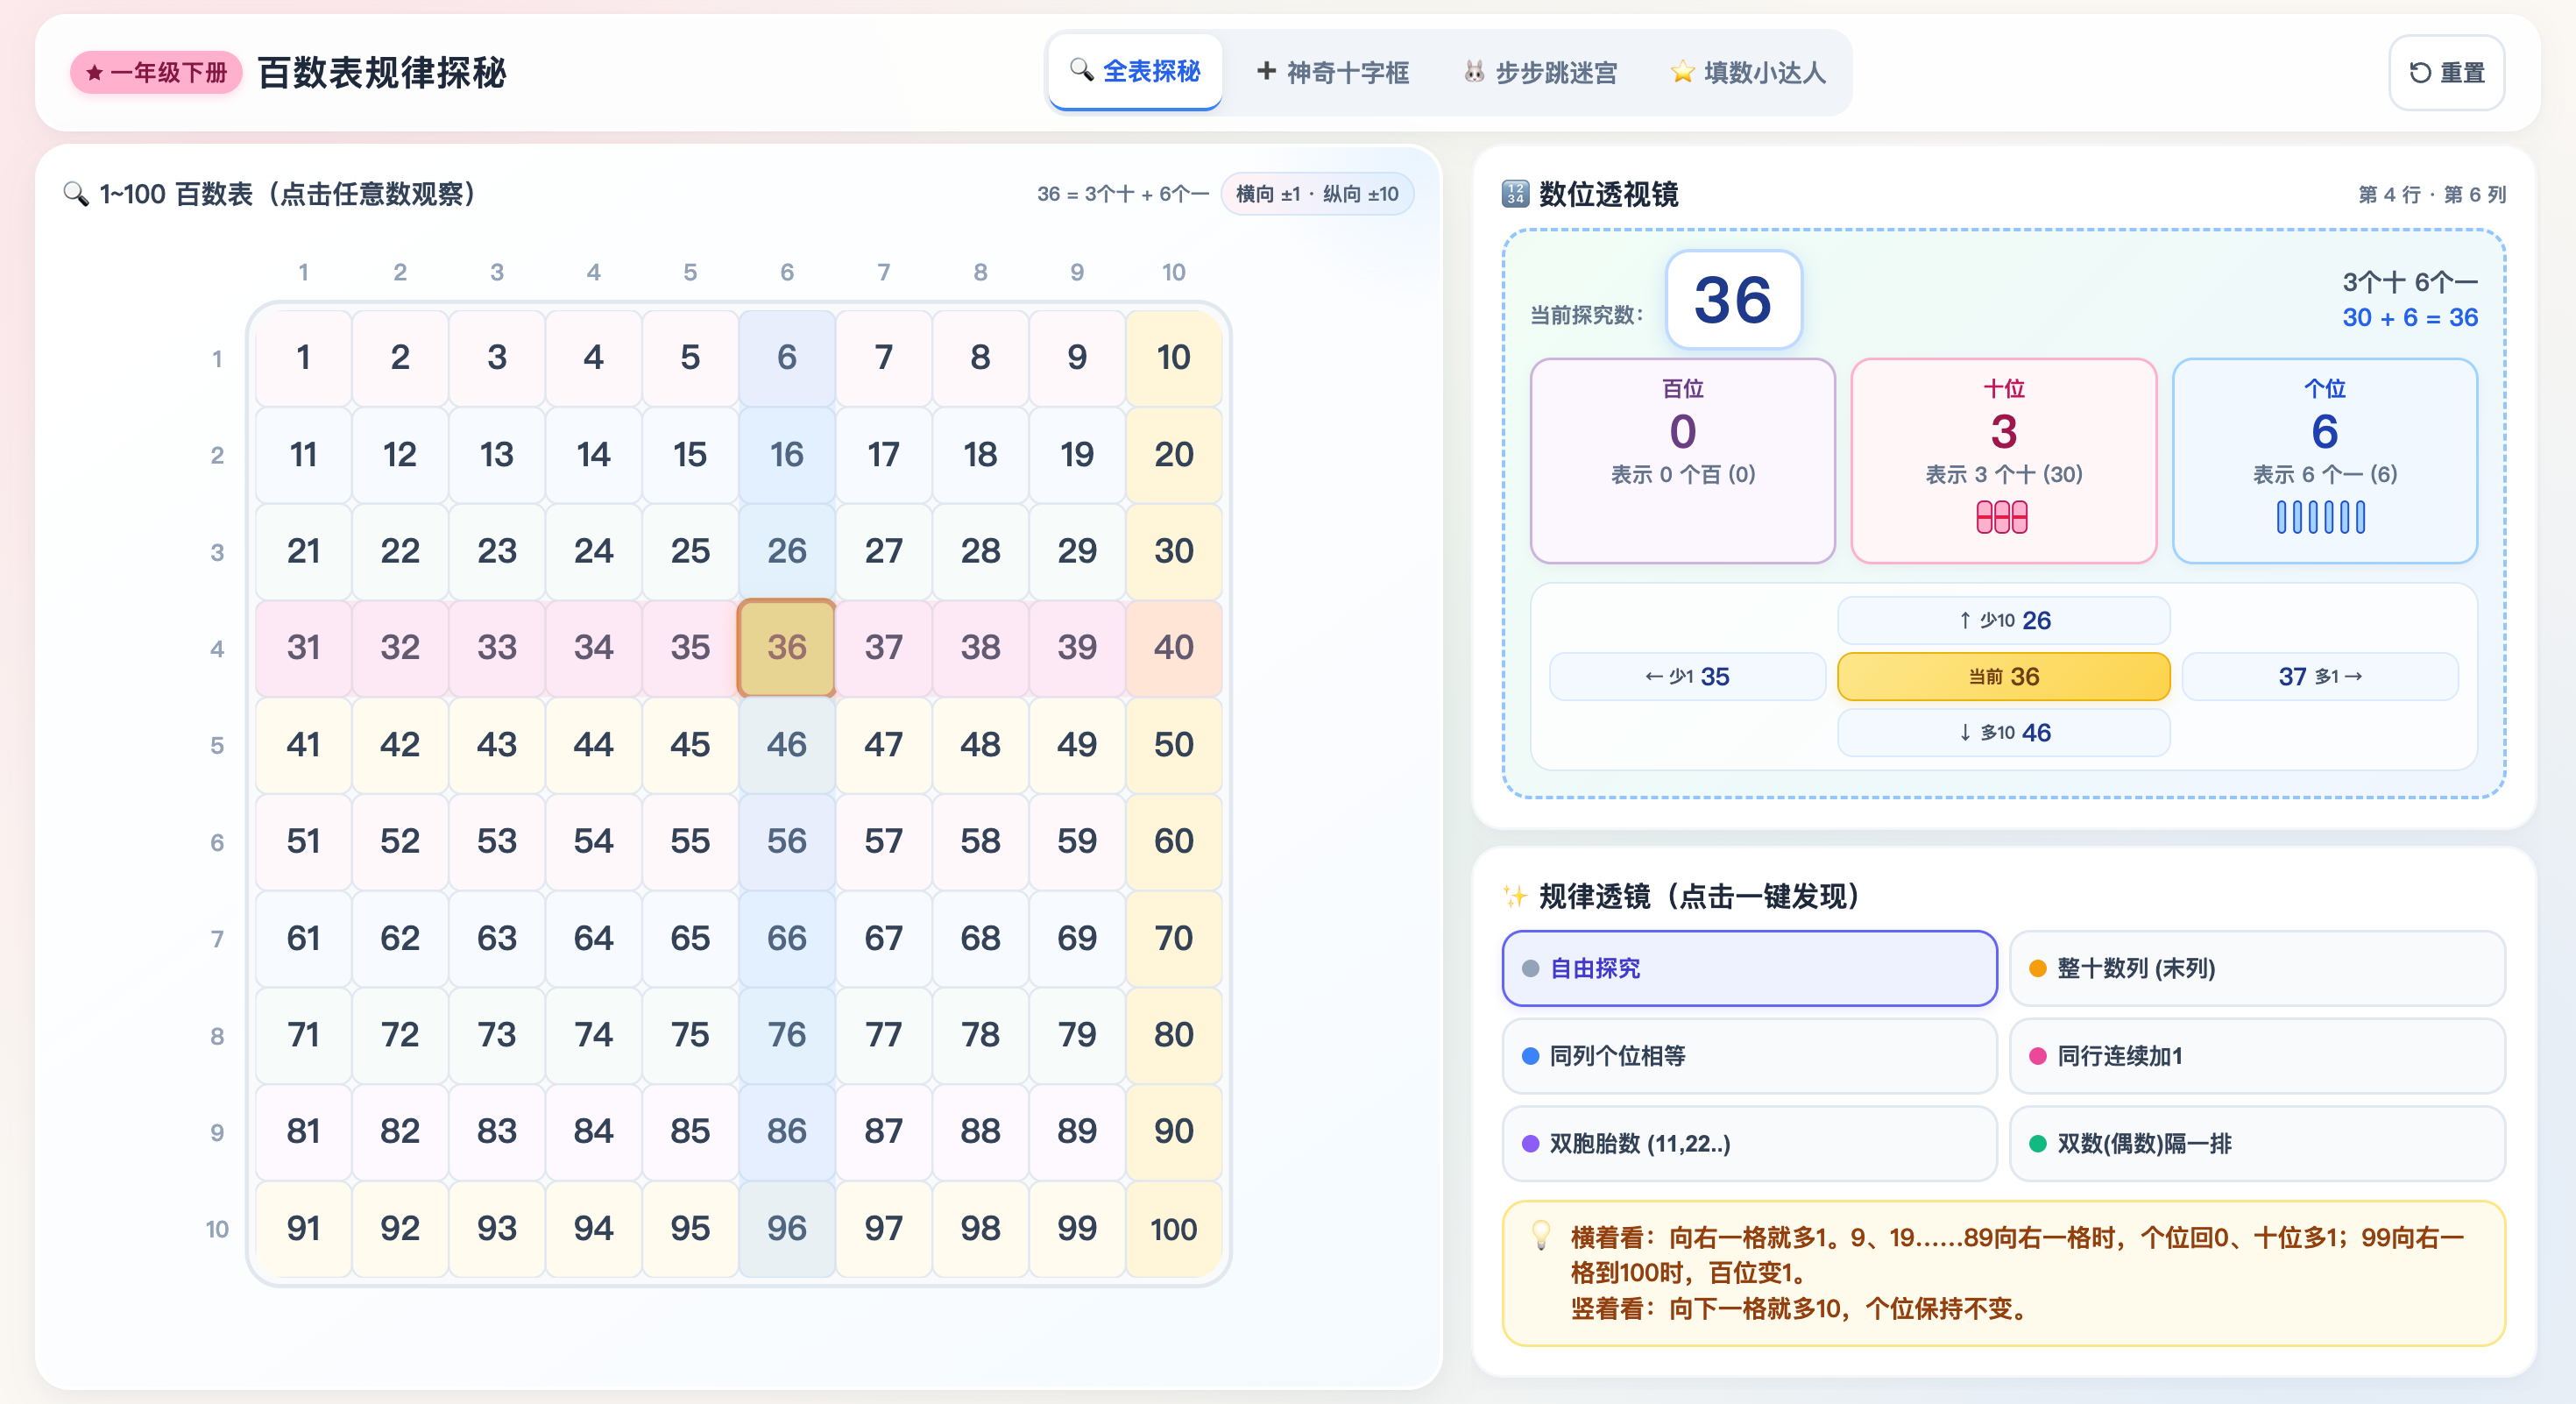Click the ten-rods icon under 十位

tap(2002, 517)
